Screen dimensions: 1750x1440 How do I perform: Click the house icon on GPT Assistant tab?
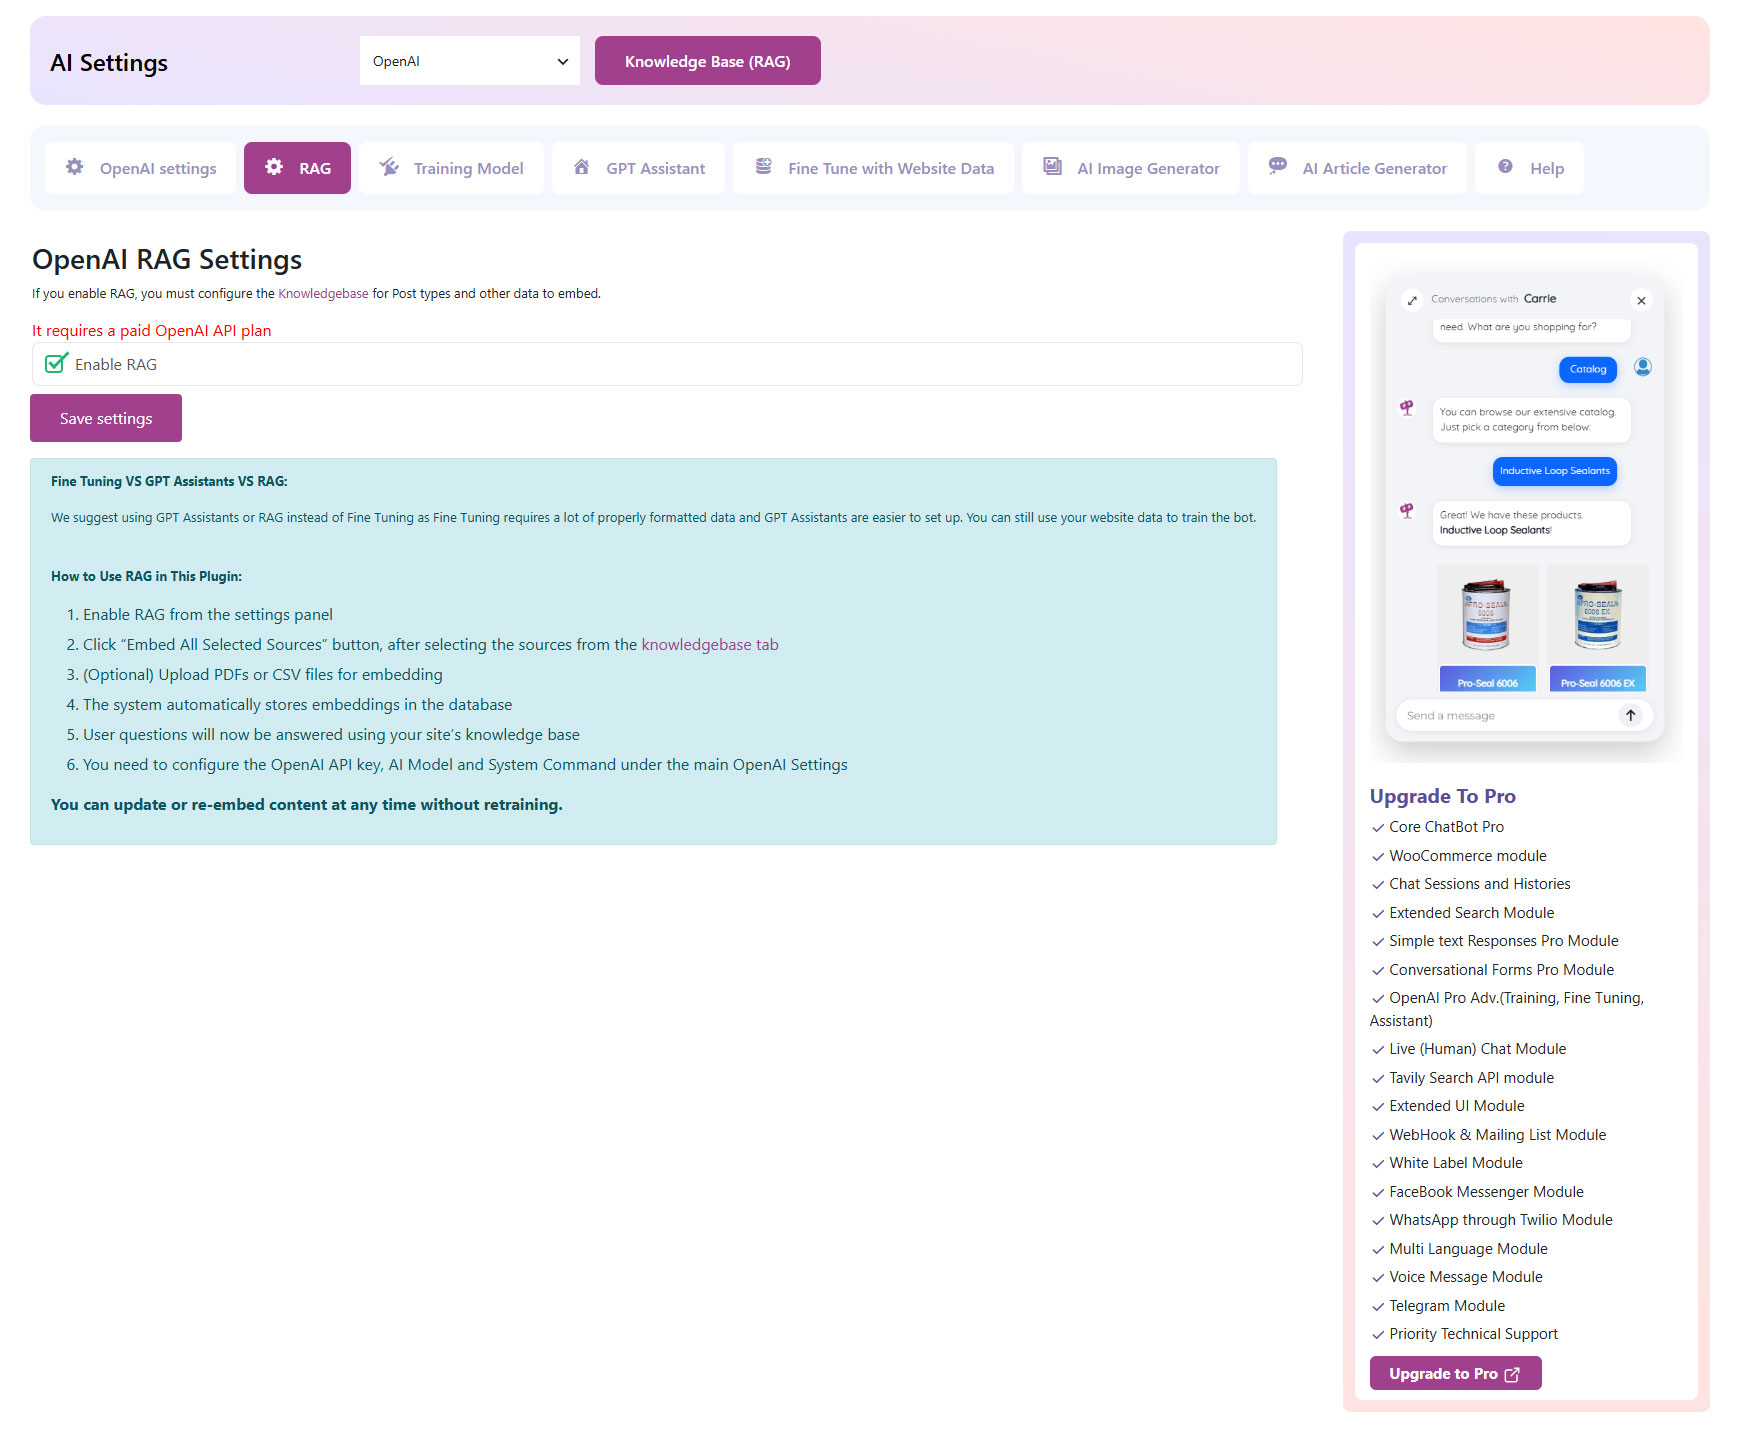click(581, 167)
